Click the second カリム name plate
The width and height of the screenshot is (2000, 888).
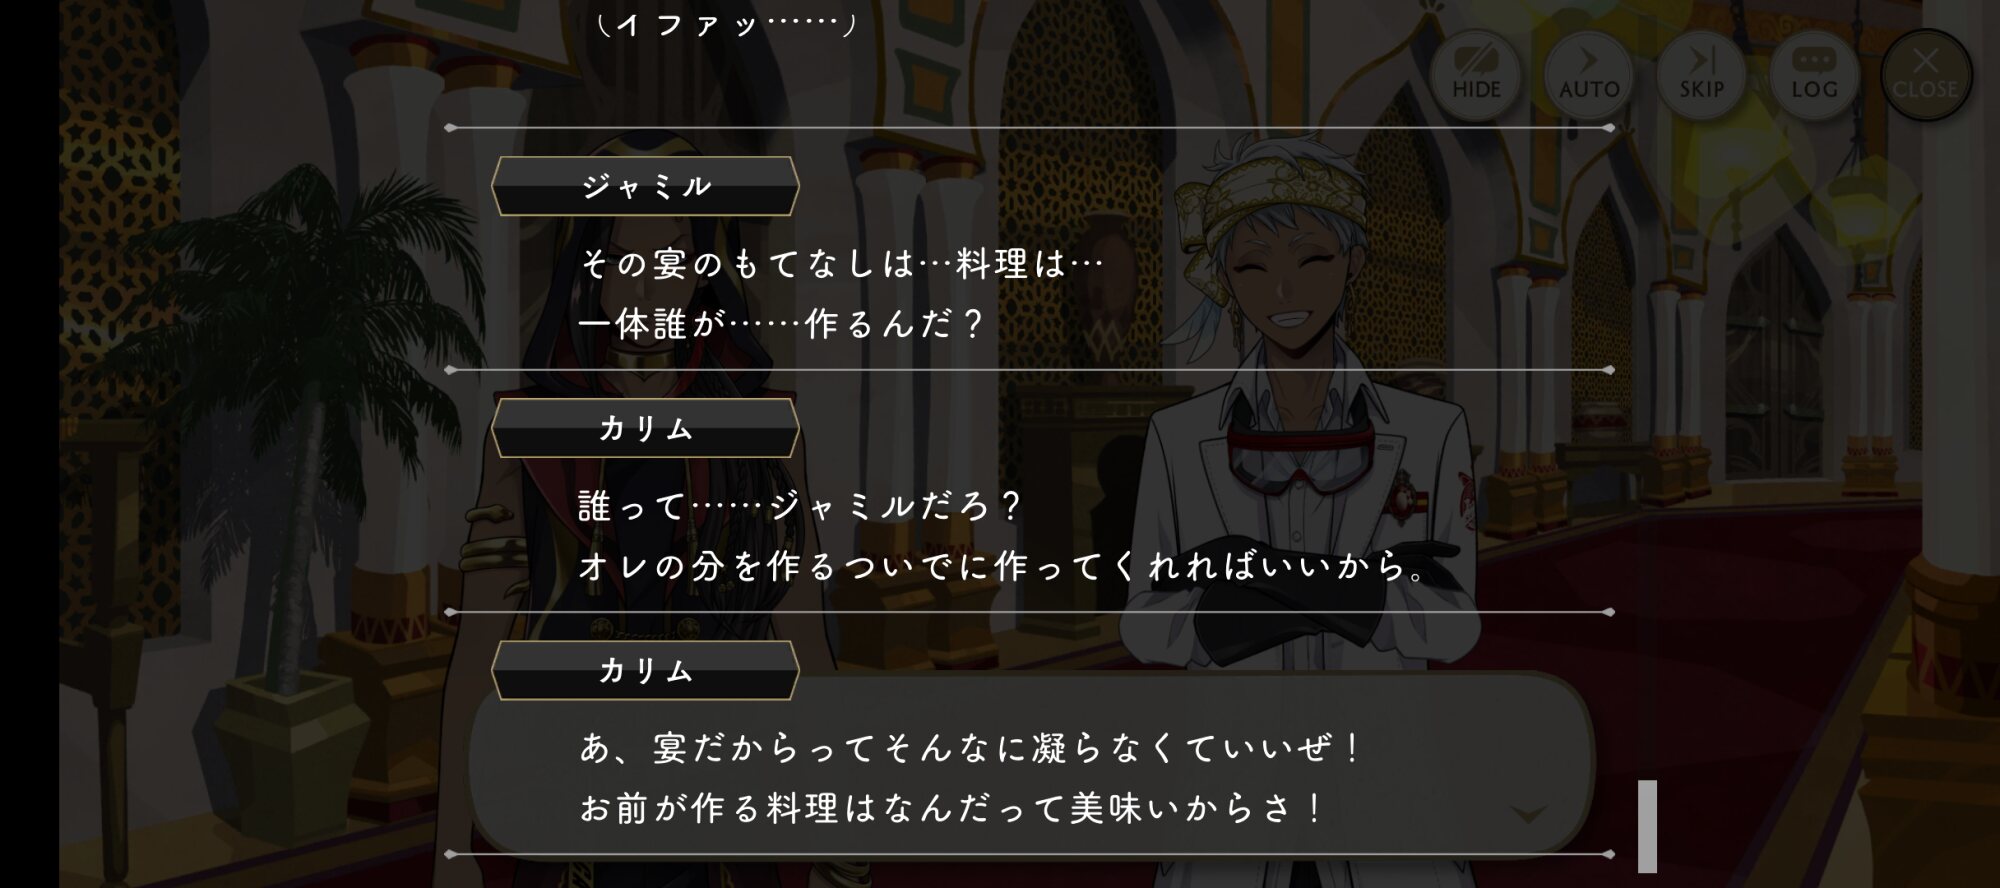pos(645,670)
